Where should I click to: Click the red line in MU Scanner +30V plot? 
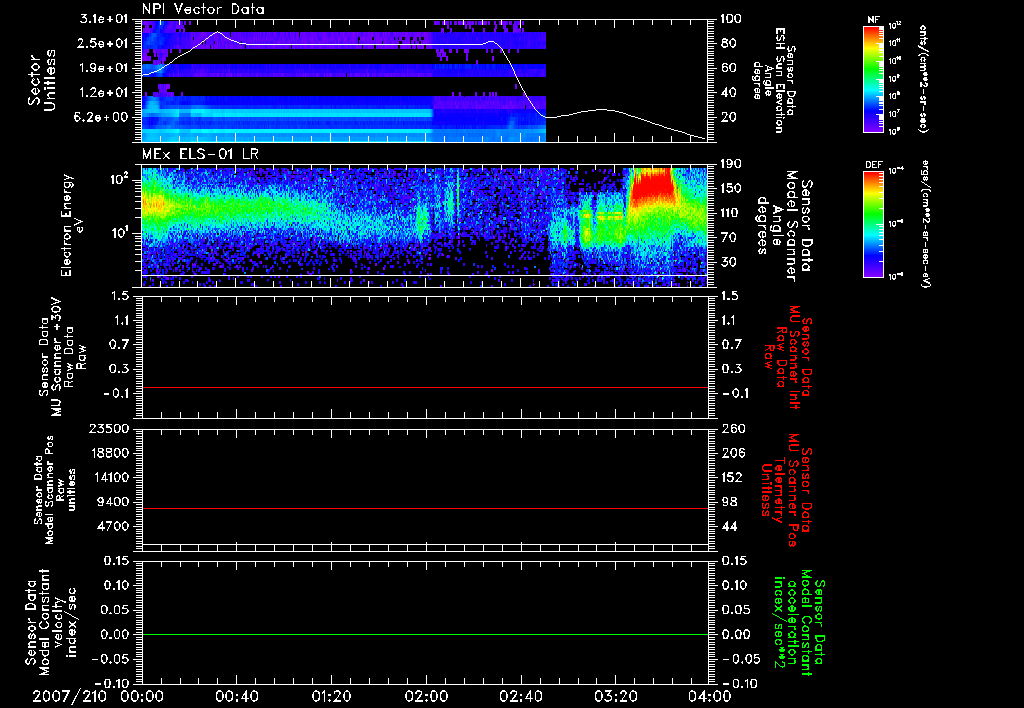click(425, 387)
